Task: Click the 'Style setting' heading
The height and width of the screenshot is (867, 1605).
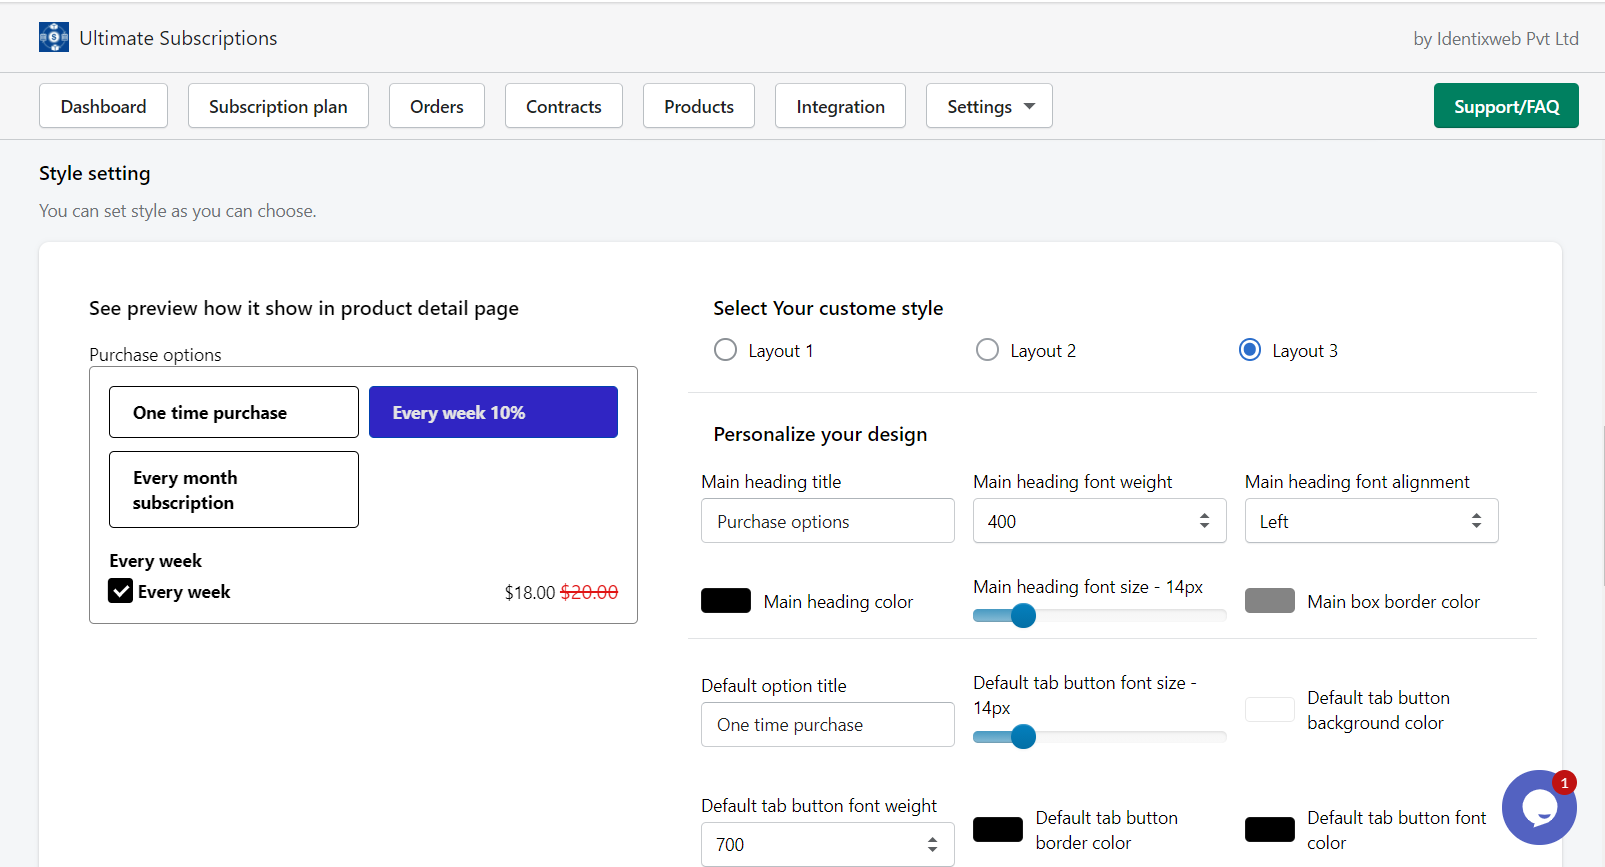Action: (x=95, y=173)
